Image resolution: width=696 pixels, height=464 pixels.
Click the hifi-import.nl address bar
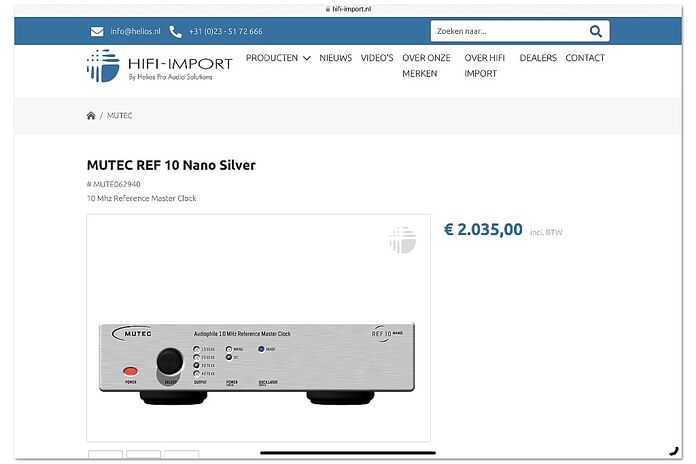348,9
